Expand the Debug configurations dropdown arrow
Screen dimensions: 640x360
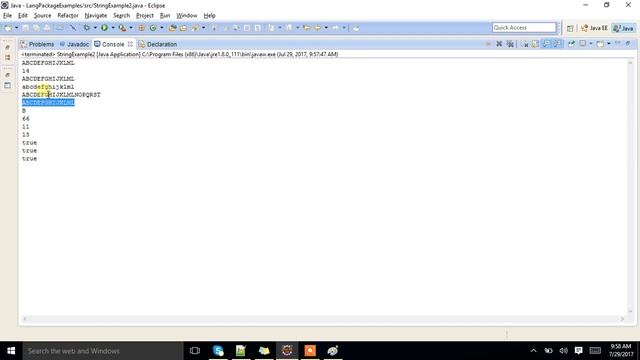click(95, 28)
